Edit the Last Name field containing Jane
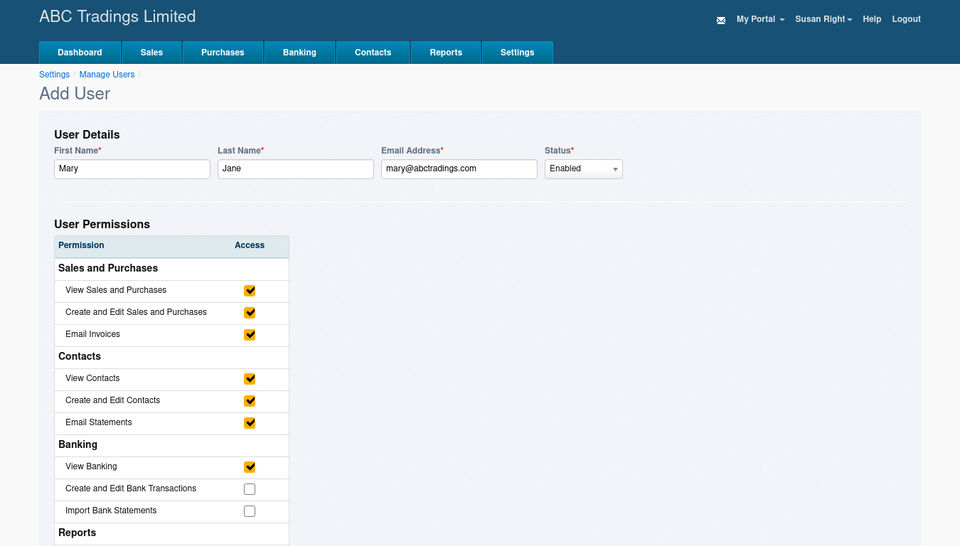 [x=295, y=169]
